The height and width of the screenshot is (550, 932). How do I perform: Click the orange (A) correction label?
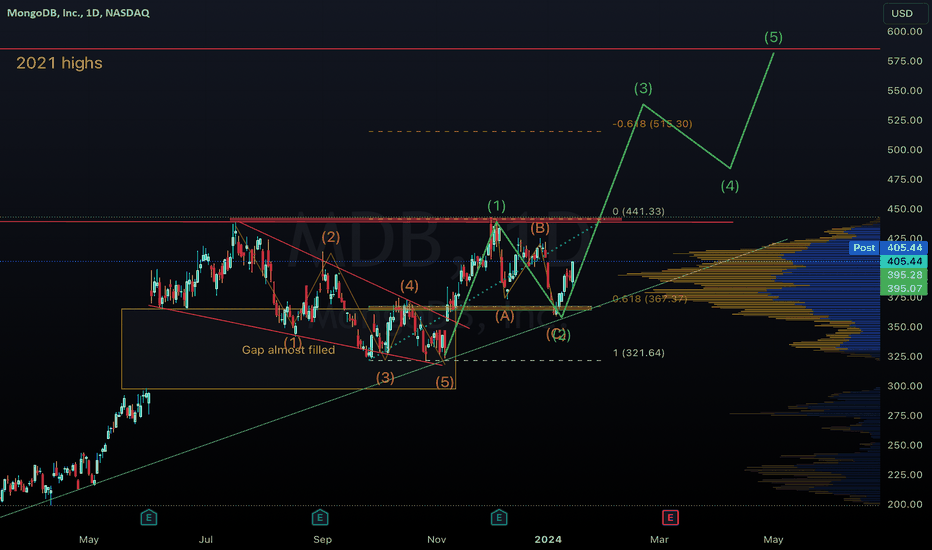coord(505,316)
